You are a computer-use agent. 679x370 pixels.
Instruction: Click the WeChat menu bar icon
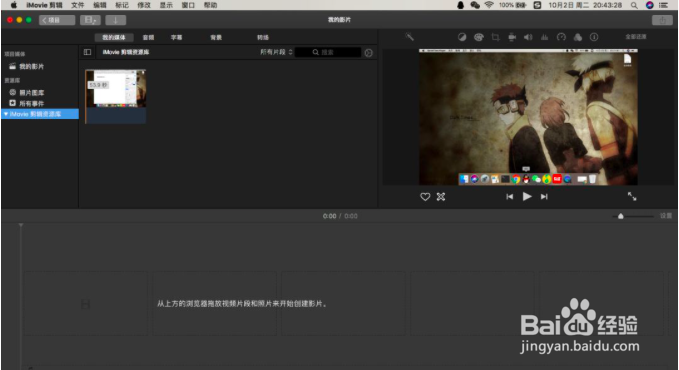[x=475, y=5]
